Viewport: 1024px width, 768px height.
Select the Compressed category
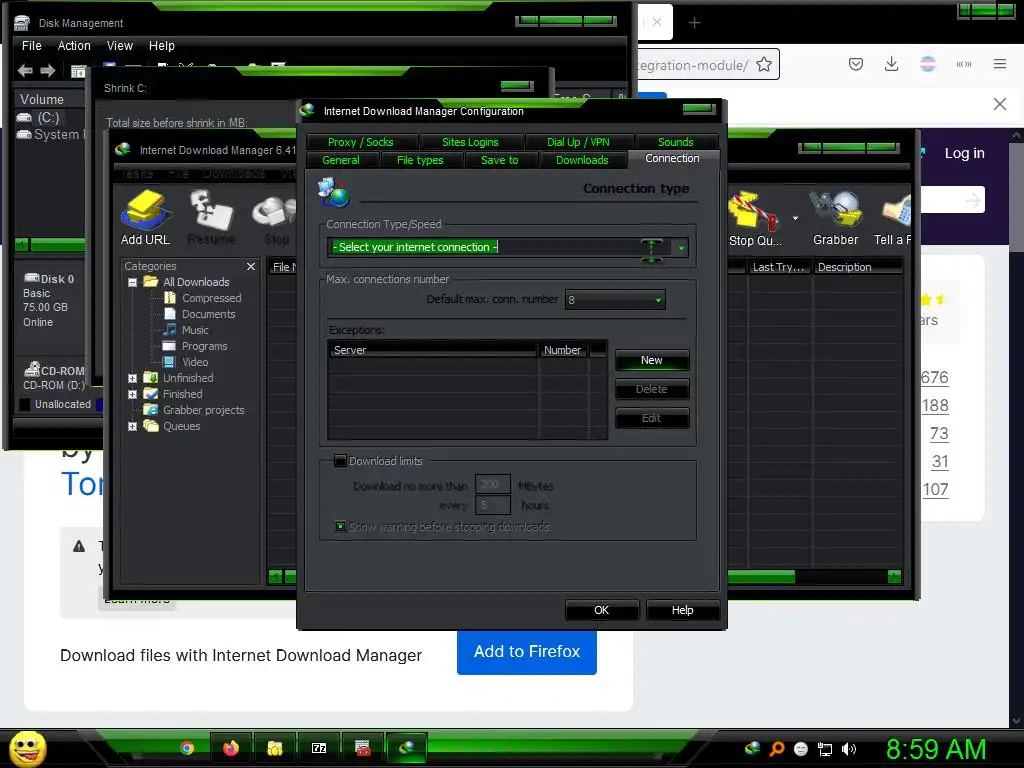pyautogui.click(x=212, y=298)
